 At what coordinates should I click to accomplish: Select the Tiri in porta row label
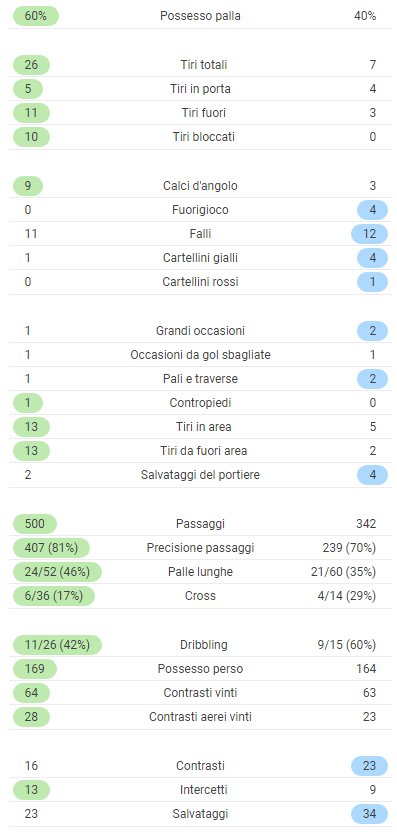tap(200, 89)
